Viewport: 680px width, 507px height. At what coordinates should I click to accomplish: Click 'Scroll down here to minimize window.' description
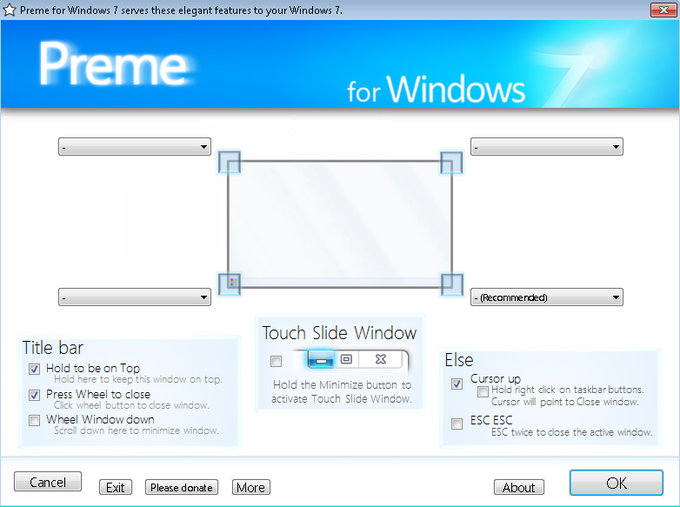(x=136, y=431)
